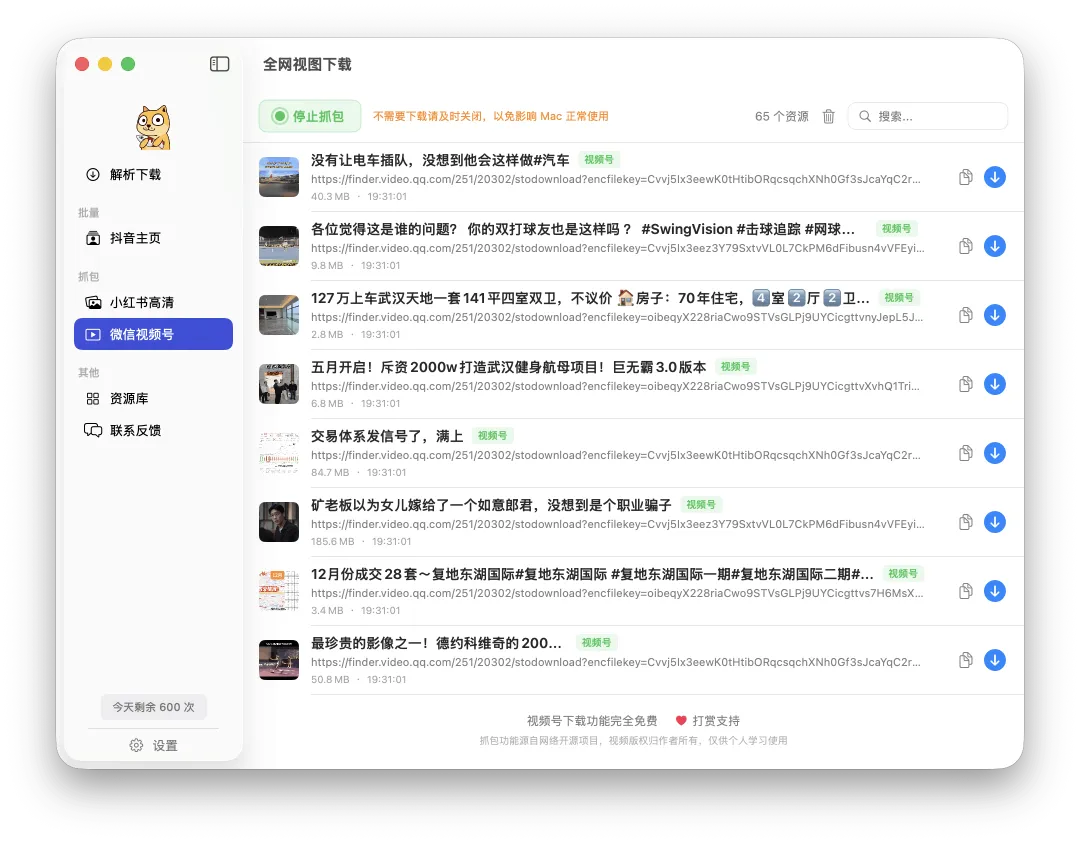Select title 矿老板以为女儿嫁给了一个如意郎君
Screen dimensions: 1080x843
[491, 505]
